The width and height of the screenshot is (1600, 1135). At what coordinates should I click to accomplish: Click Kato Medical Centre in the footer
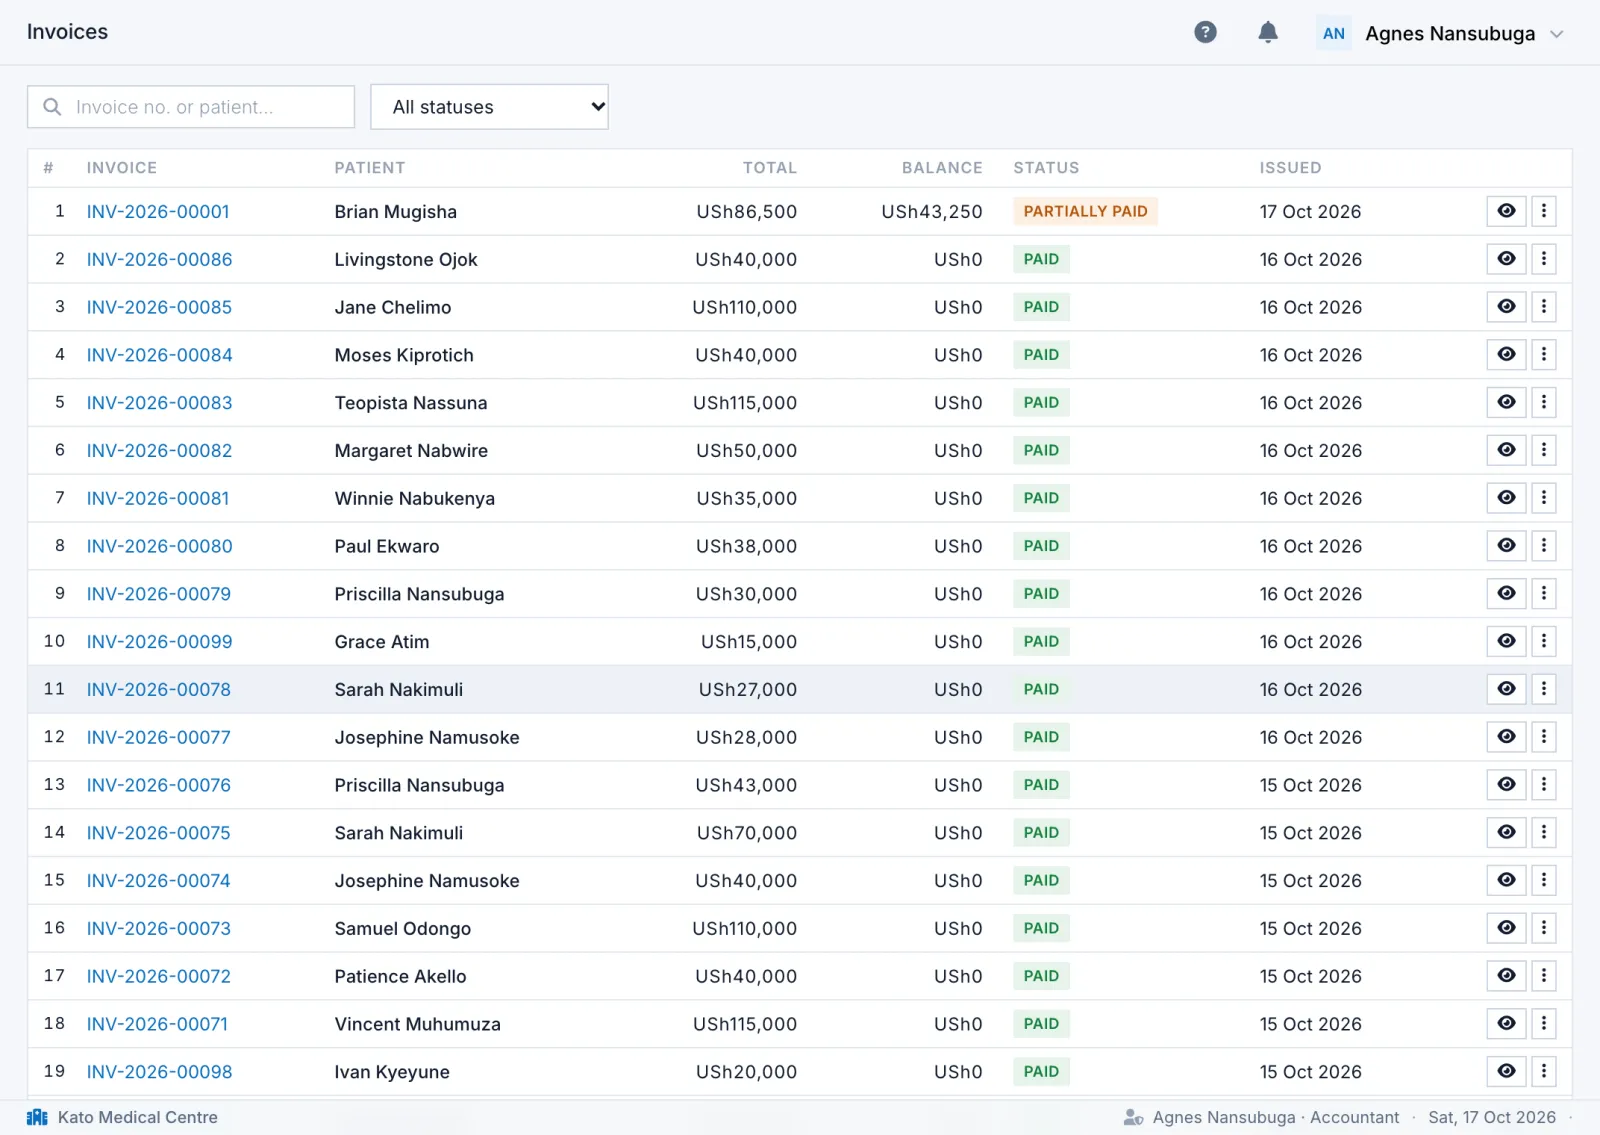(138, 1117)
